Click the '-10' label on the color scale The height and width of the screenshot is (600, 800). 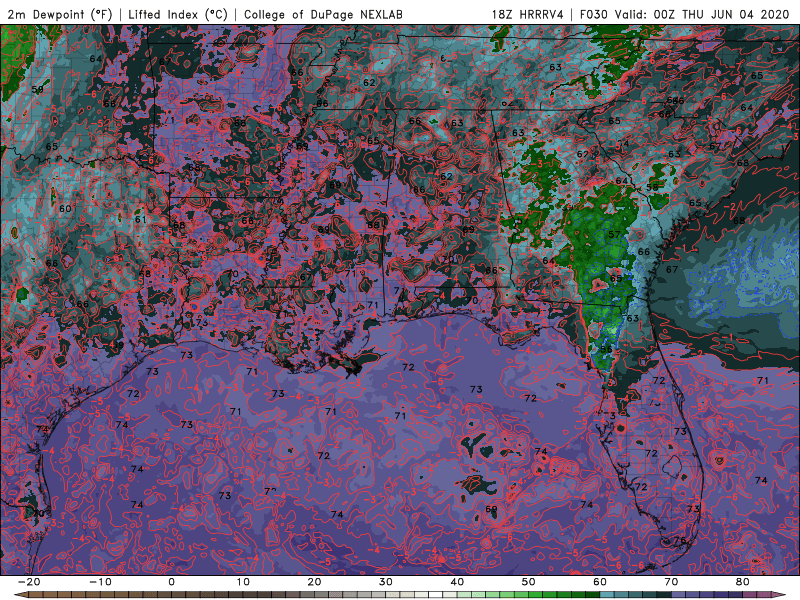pos(100,582)
